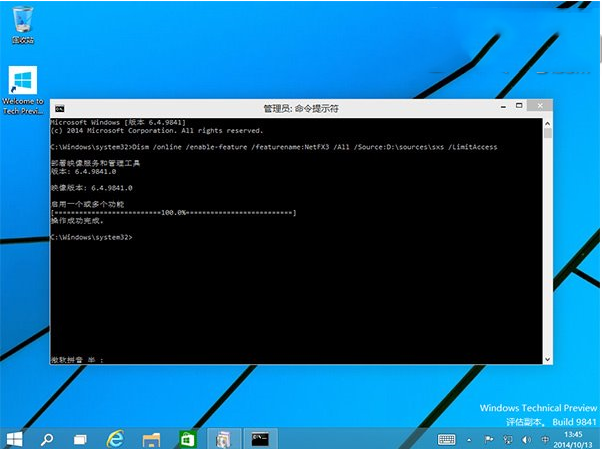The height and width of the screenshot is (449, 602).
Task: Click the console scrollbar up arrow
Action: pyautogui.click(x=547, y=123)
